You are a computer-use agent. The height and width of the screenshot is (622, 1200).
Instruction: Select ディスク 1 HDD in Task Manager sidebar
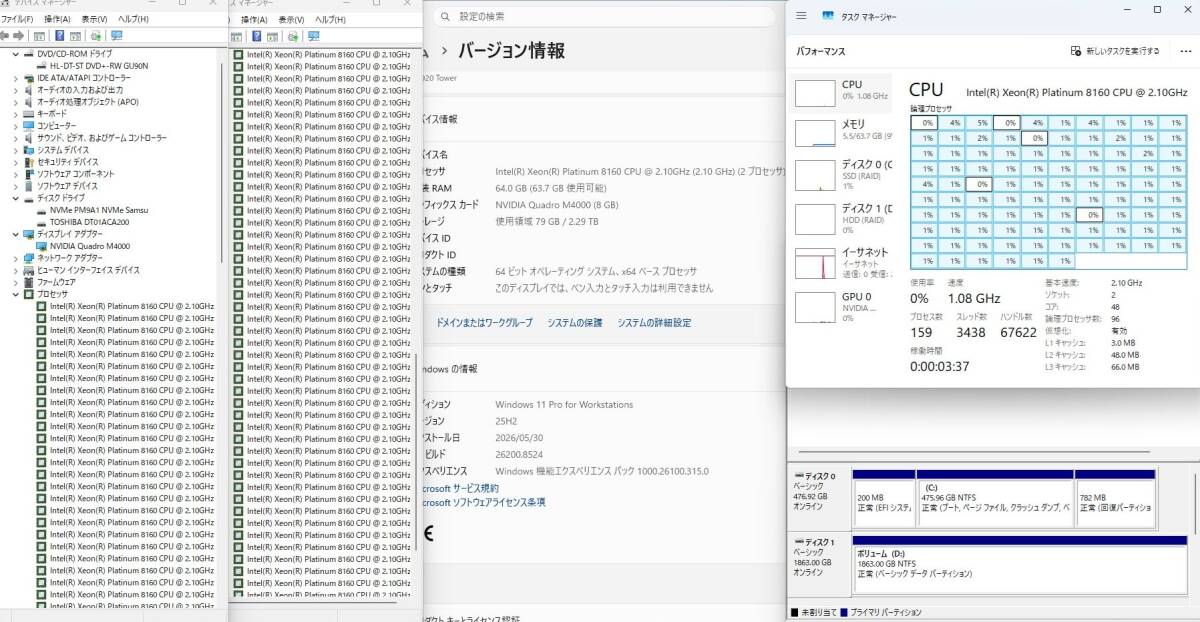tap(840, 217)
